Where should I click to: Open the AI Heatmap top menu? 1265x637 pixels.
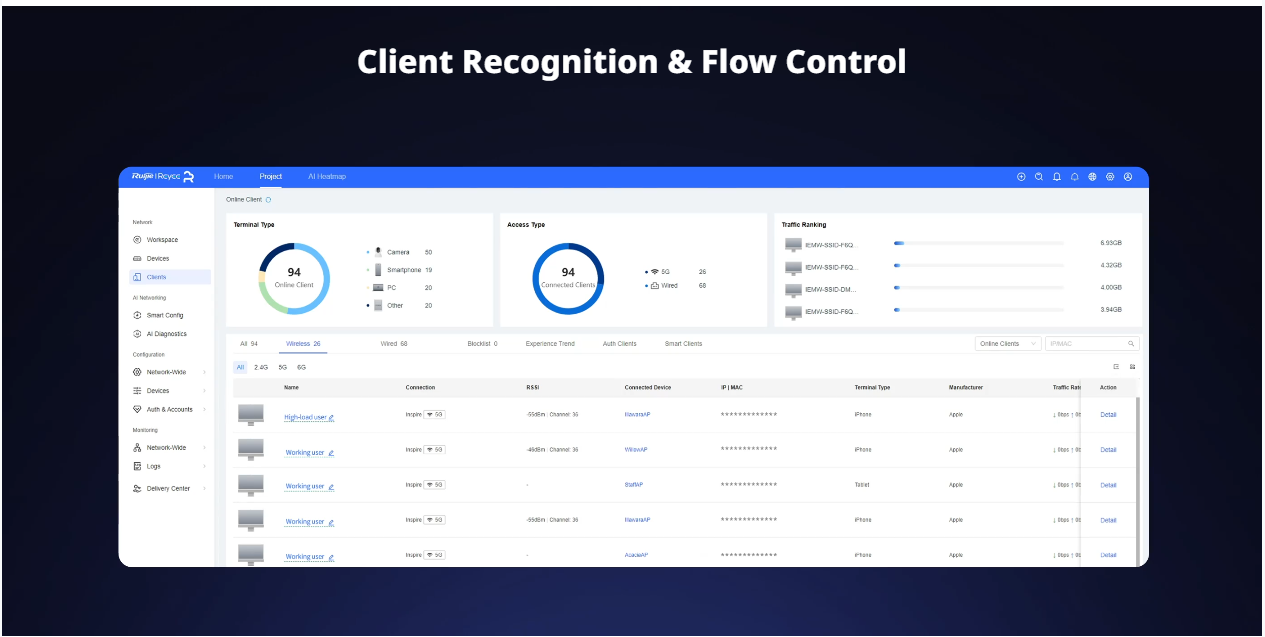(x=327, y=177)
